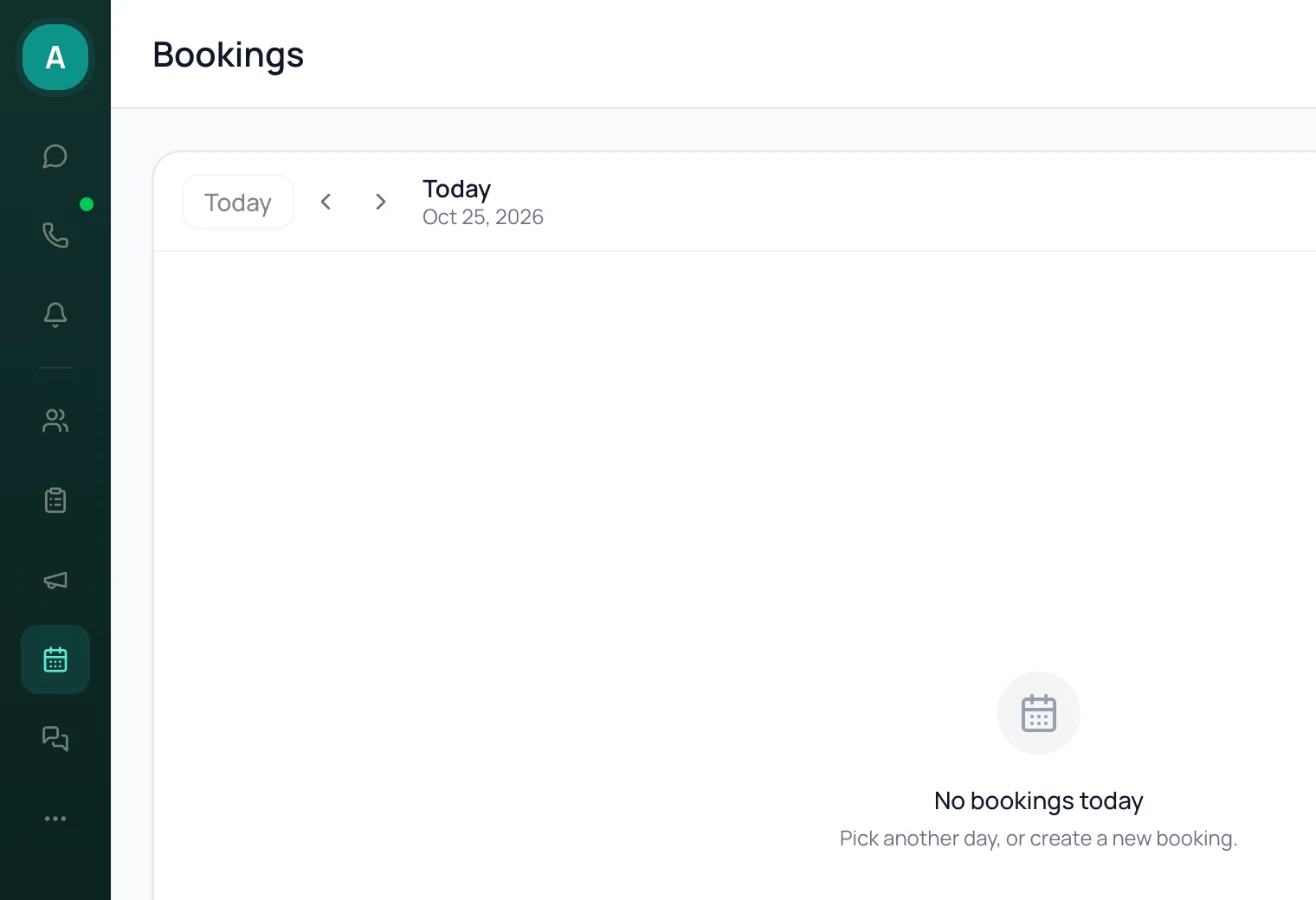Go to previous day with left chevron
Image resolution: width=1316 pixels, height=900 pixels.
(325, 202)
